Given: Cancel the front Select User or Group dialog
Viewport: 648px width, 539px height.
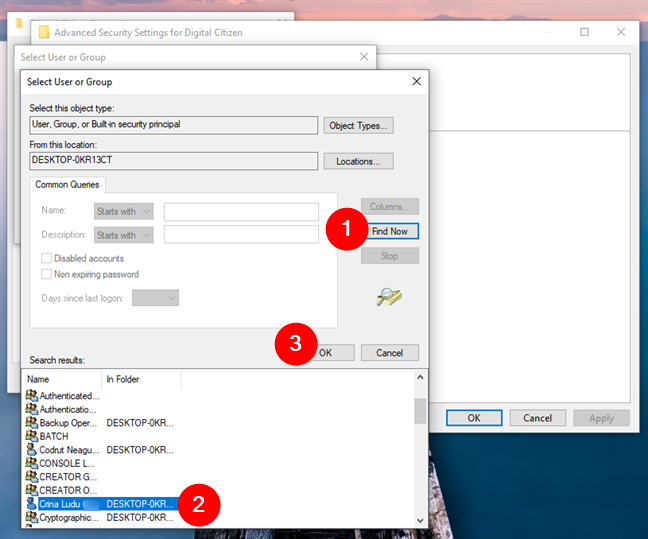Looking at the screenshot, I should [x=390, y=353].
